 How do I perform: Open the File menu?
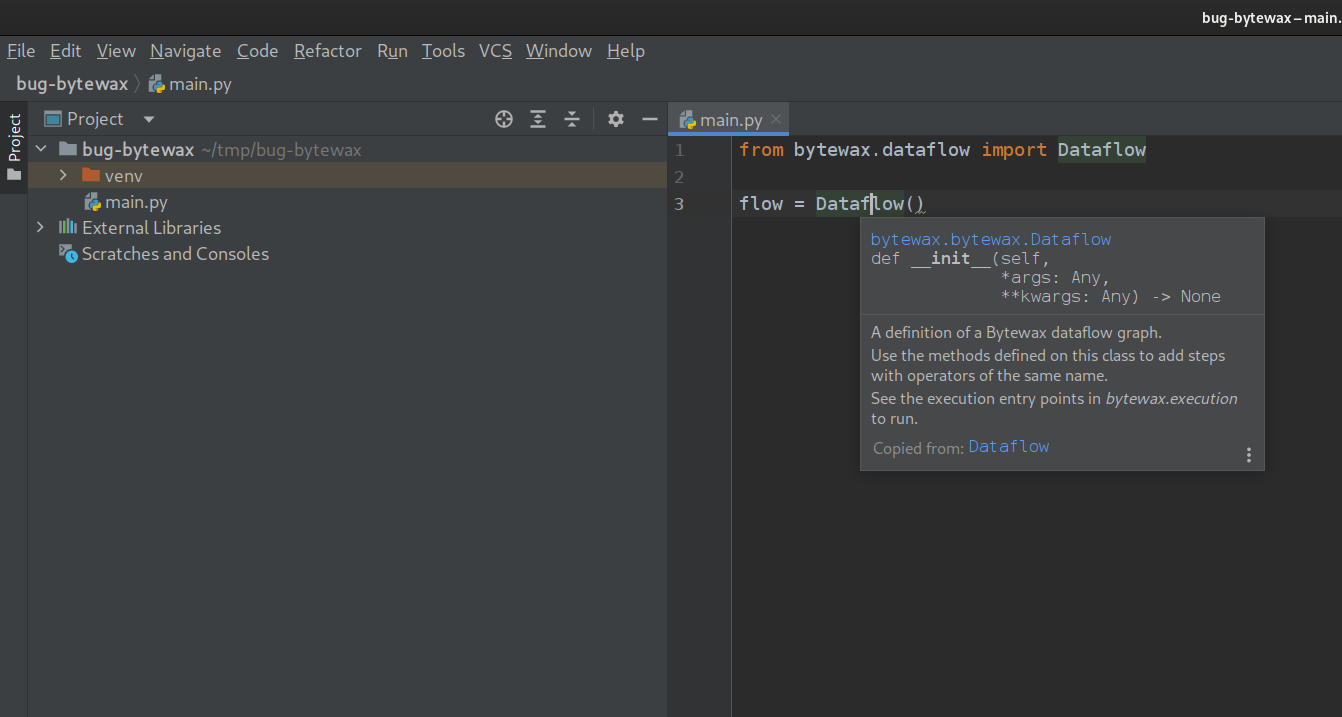(21, 51)
